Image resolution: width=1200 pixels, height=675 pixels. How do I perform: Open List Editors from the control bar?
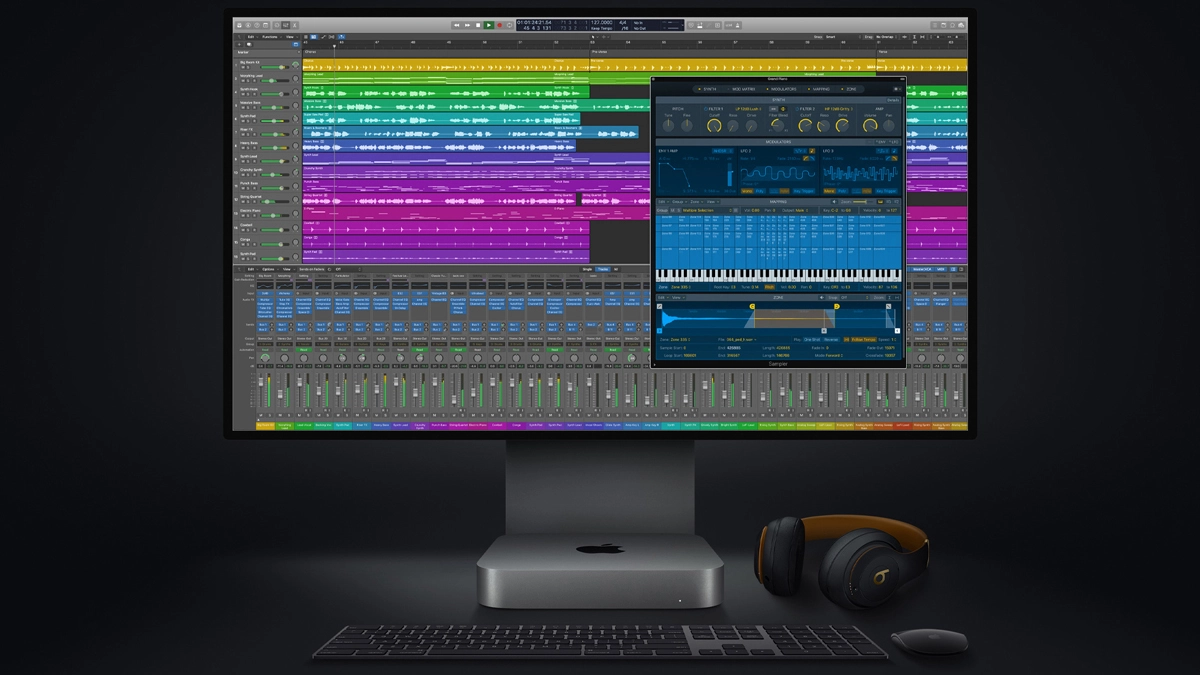[x=934, y=25]
